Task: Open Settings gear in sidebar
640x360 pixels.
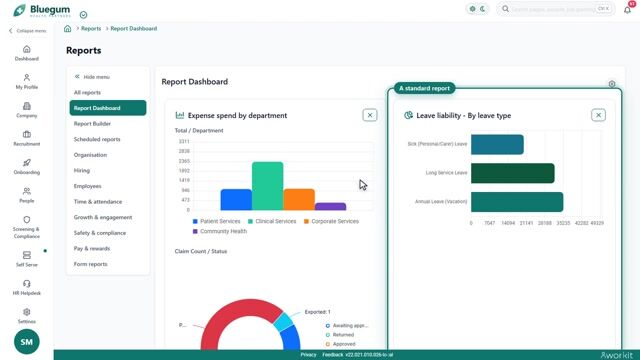Action: [27, 312]
